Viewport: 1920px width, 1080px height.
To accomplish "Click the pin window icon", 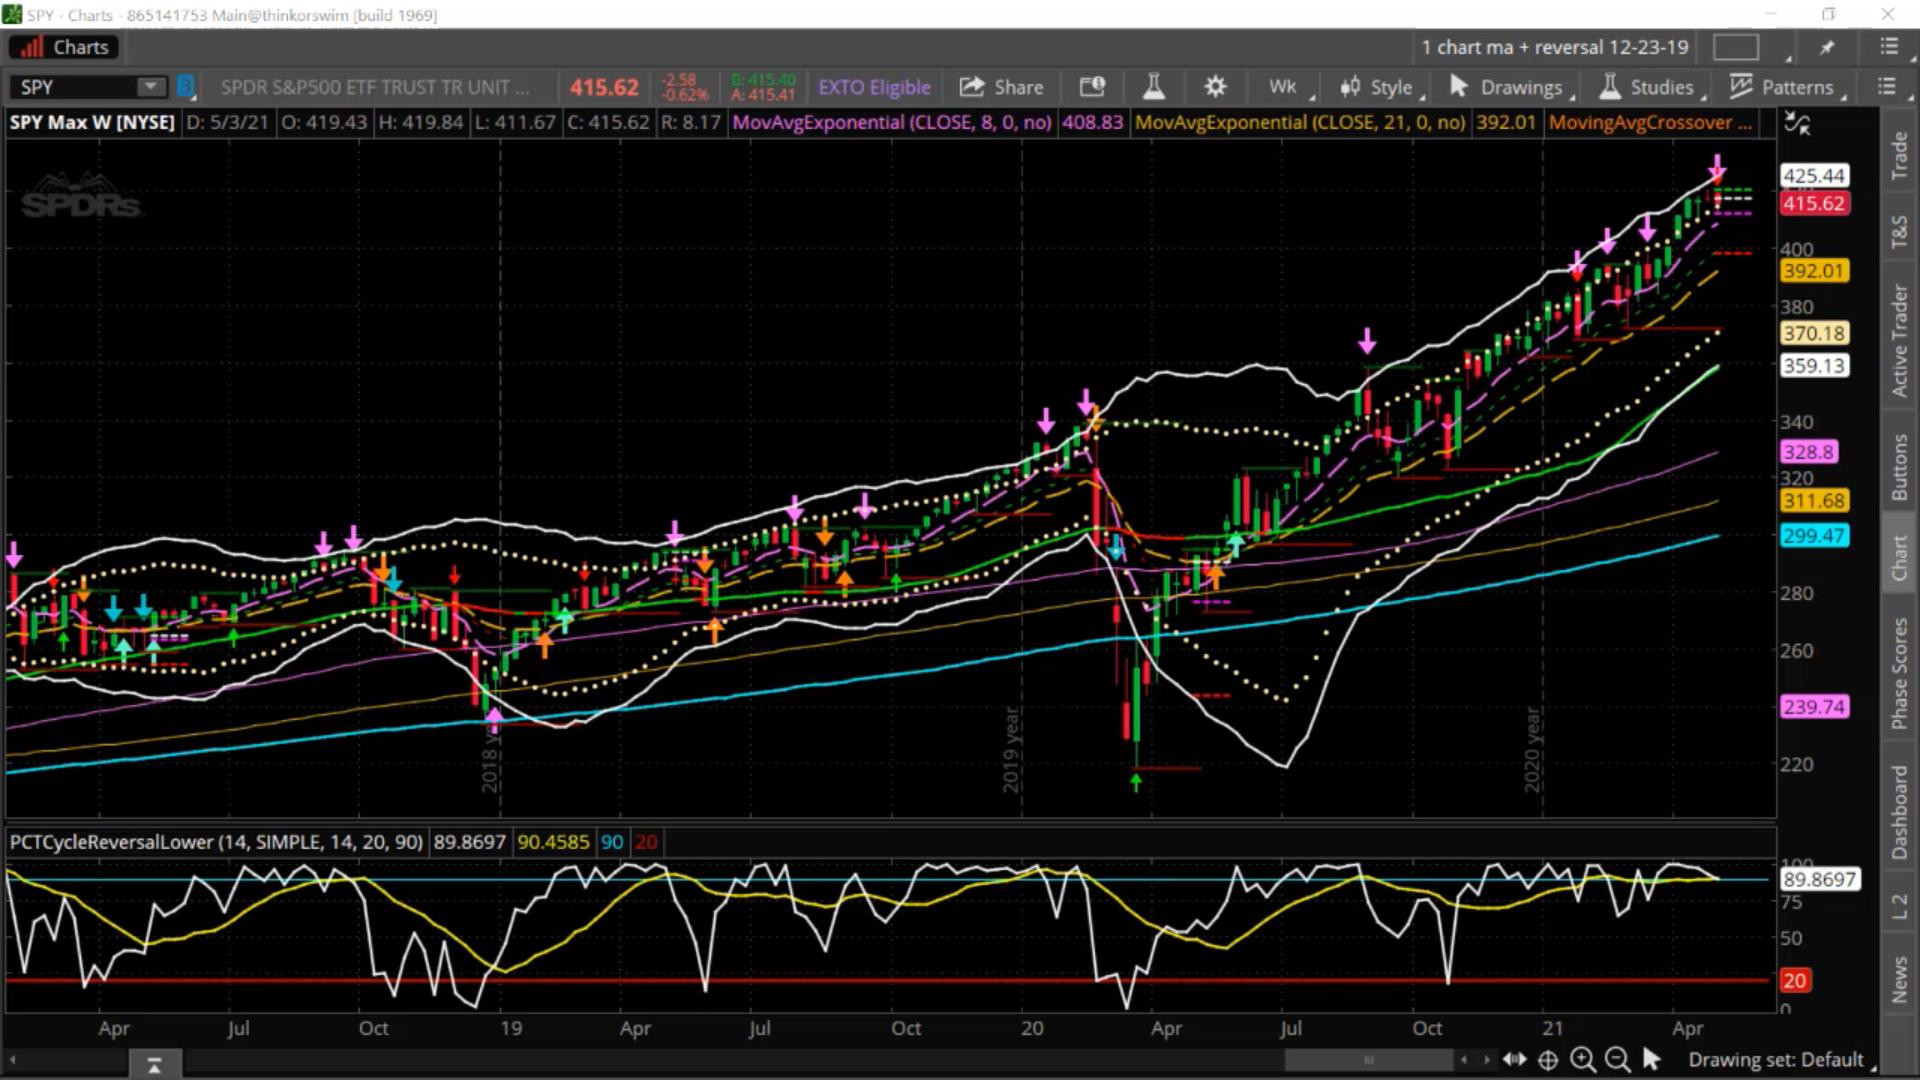I will (1827, 47).
